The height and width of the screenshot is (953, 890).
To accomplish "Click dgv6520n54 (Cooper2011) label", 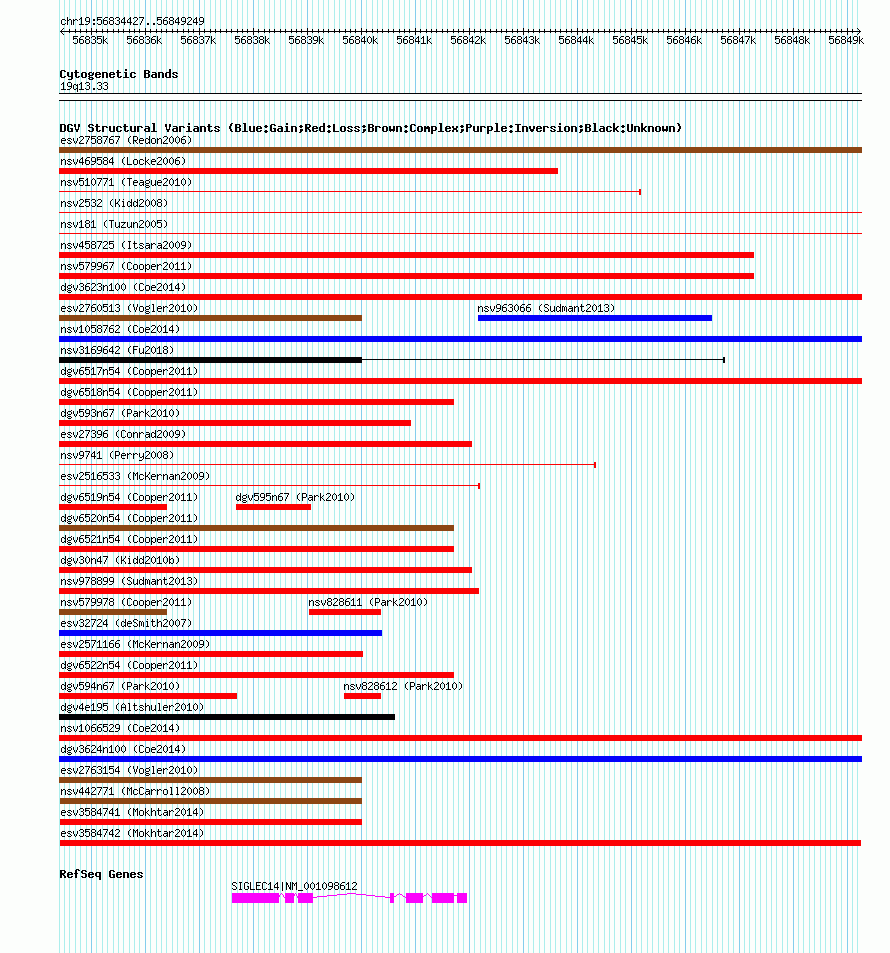I will coord(129,518).
